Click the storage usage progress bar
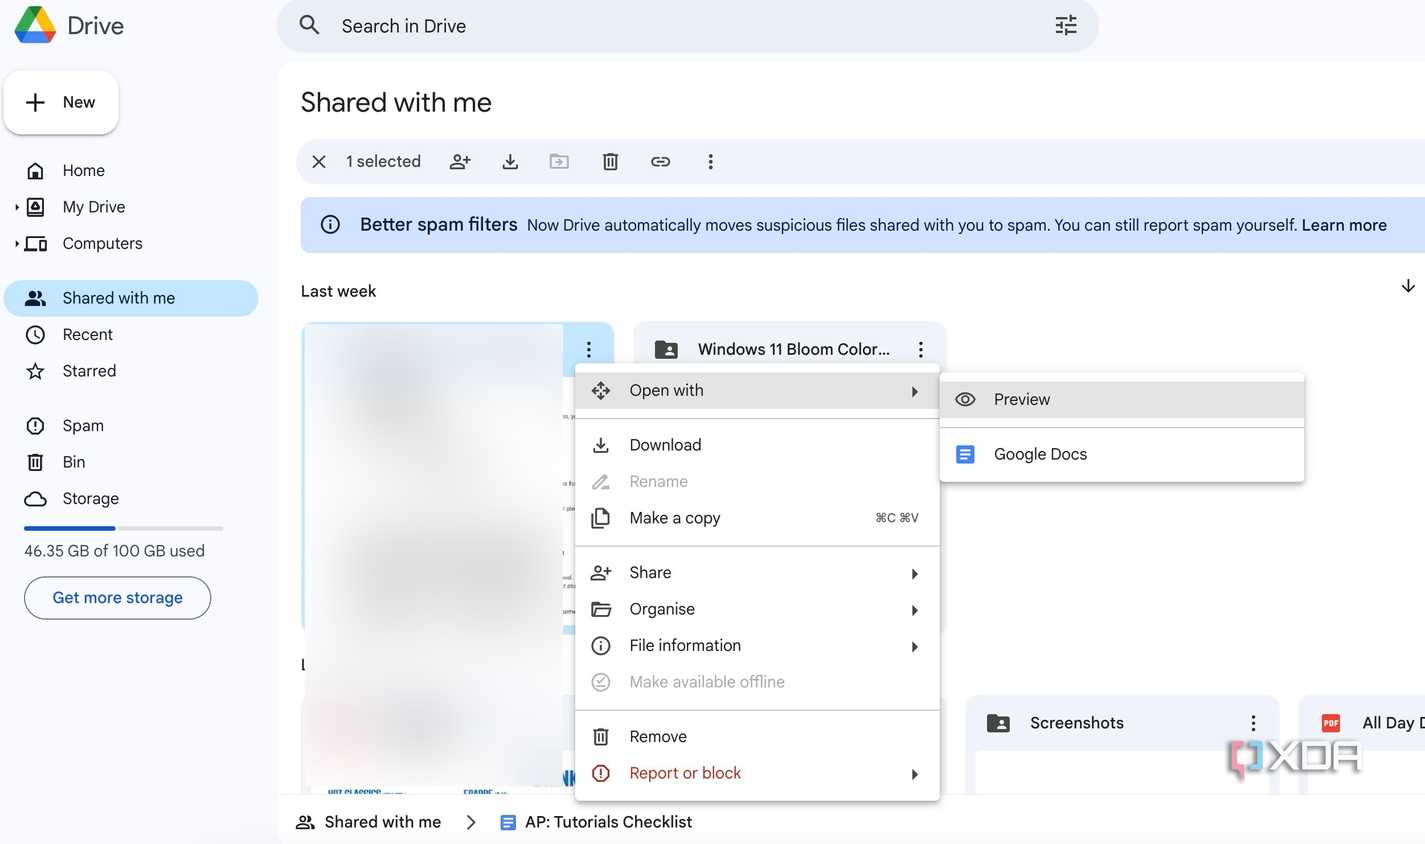This screenshot has height=844, width=1425. click(123, 528)
